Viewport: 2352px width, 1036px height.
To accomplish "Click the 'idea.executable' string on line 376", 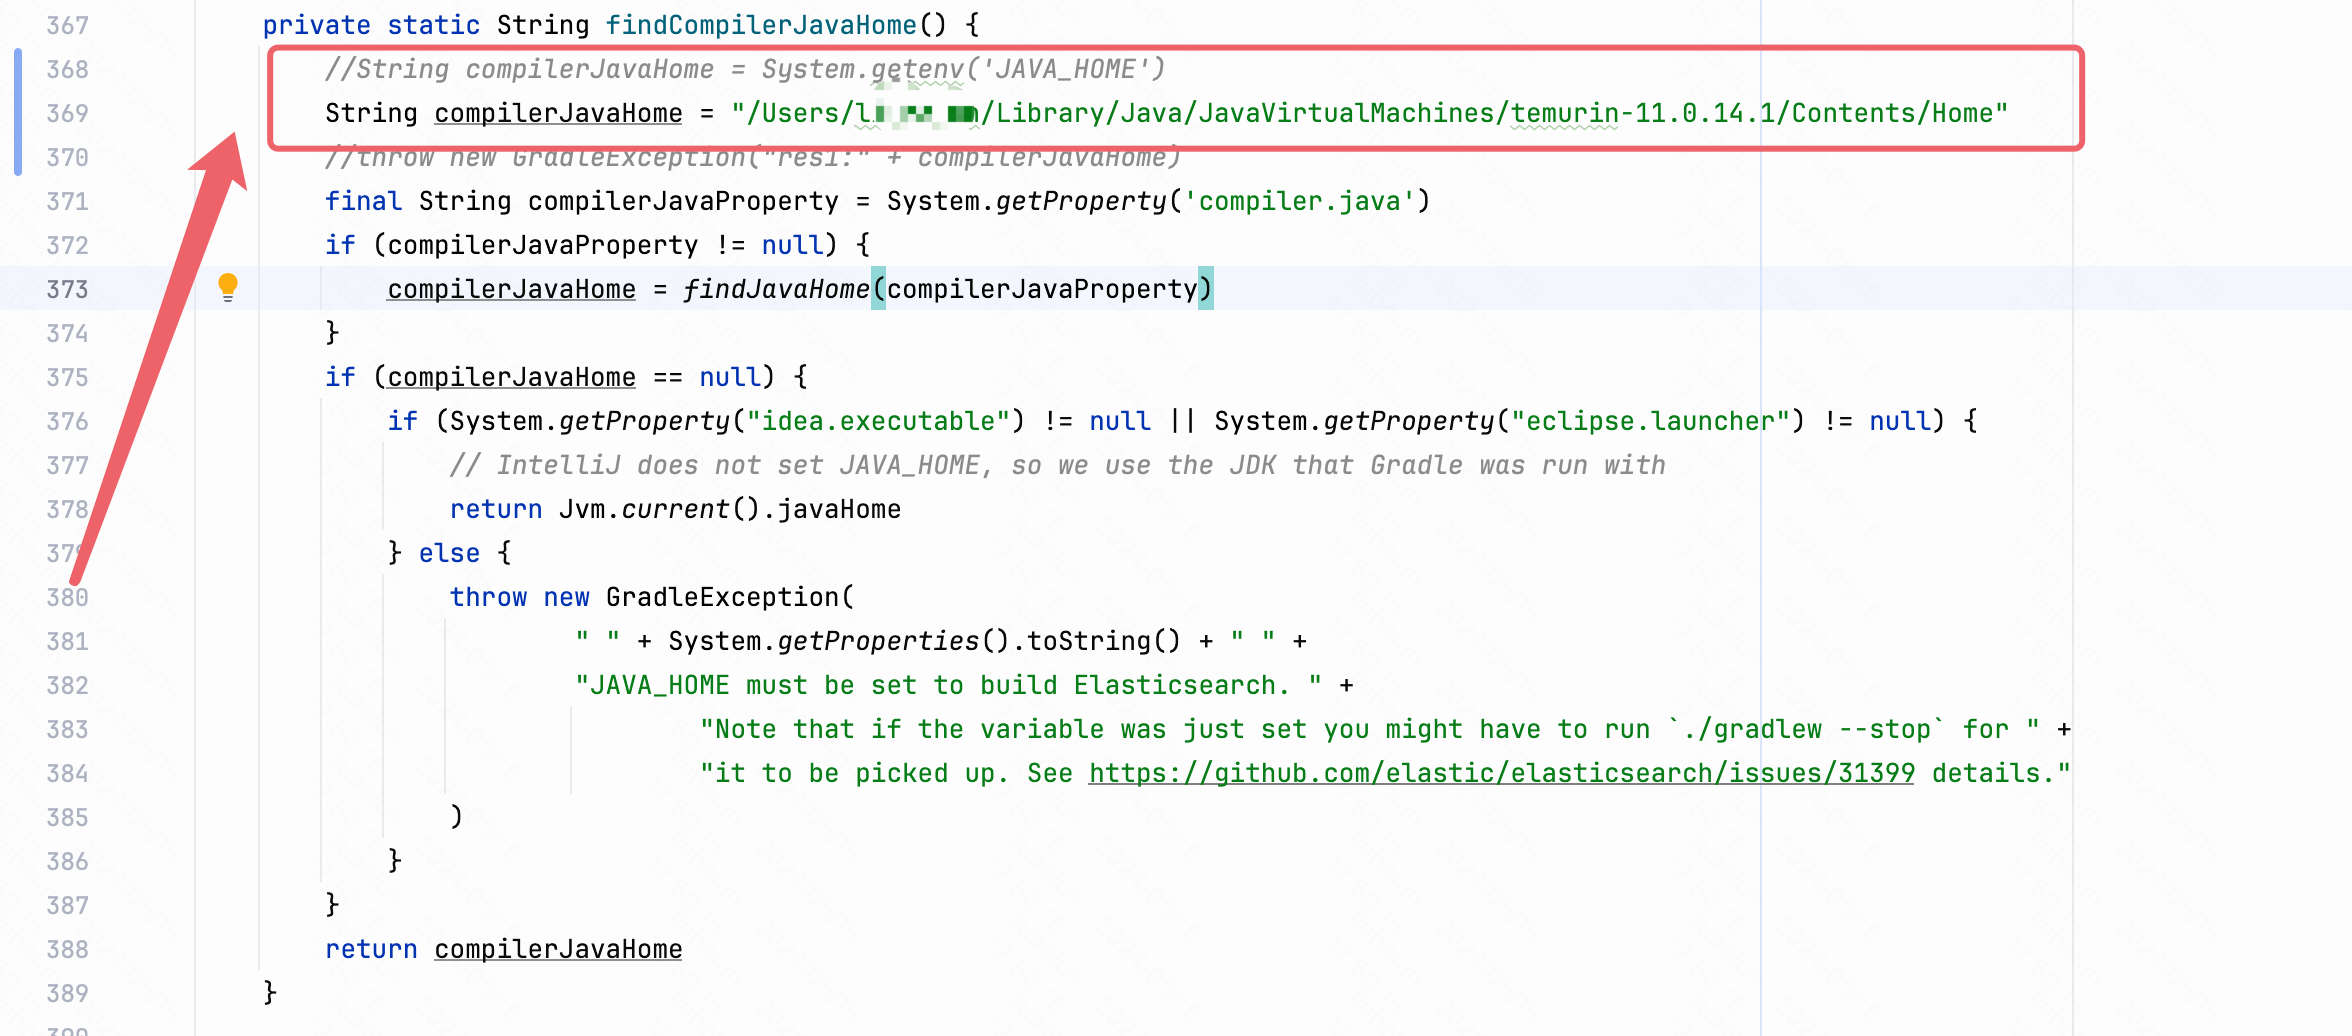I will [x=885, y=421].
